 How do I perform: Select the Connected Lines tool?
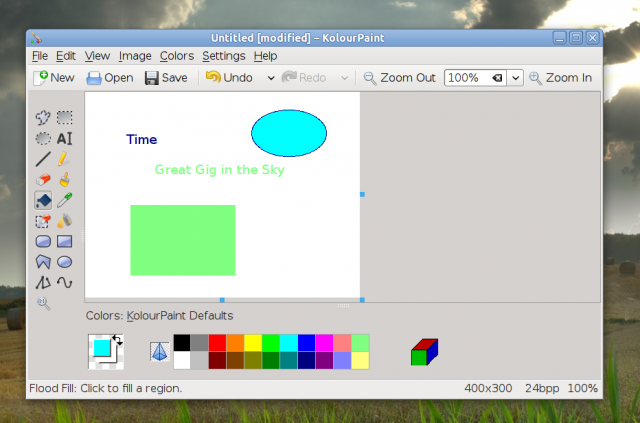(43, 283)
